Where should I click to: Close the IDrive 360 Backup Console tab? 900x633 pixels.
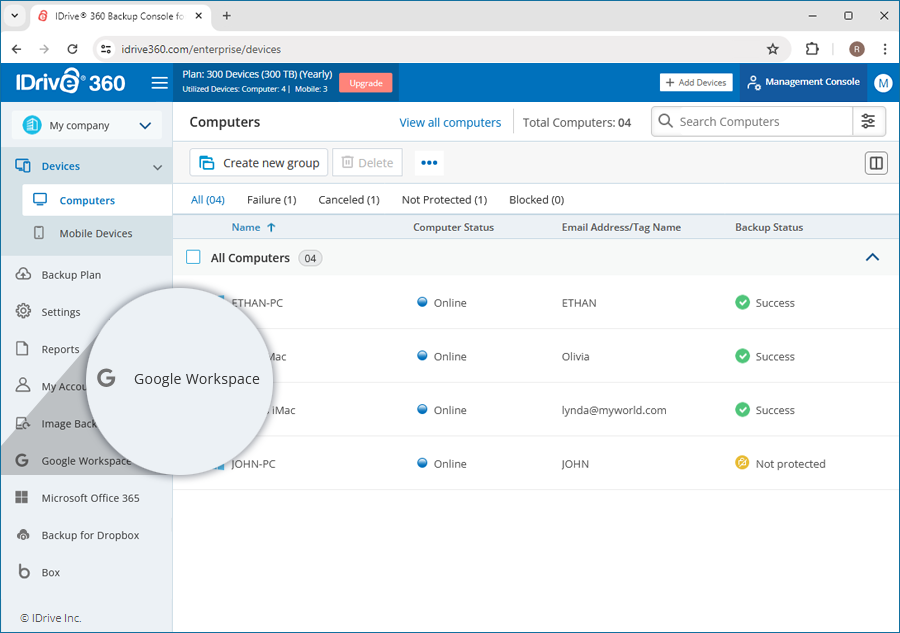point(199,16)
